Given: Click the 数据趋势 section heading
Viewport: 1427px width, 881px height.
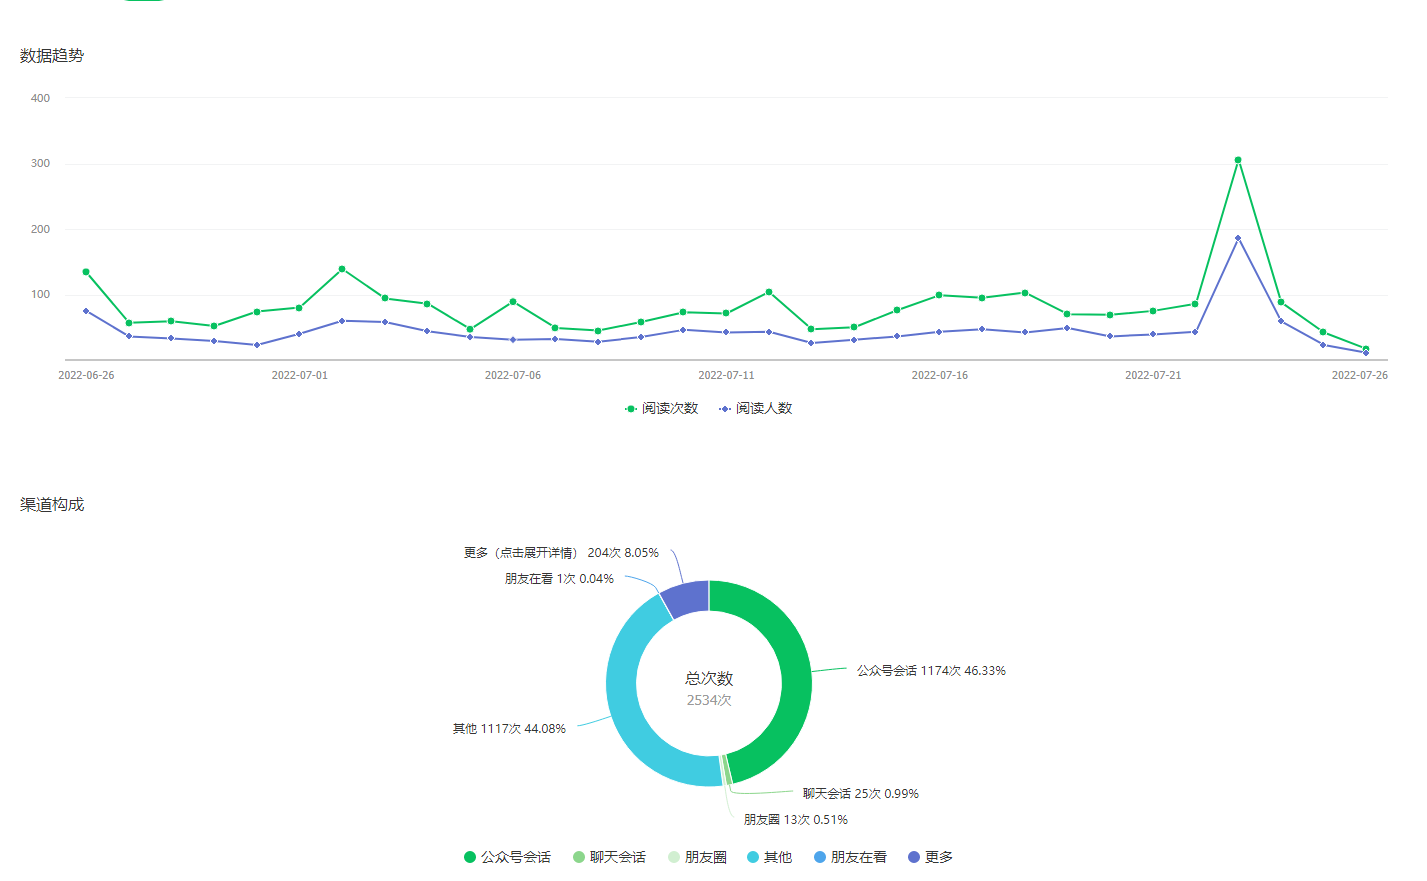Looking at the screenshot, I should tap(52, 56).
